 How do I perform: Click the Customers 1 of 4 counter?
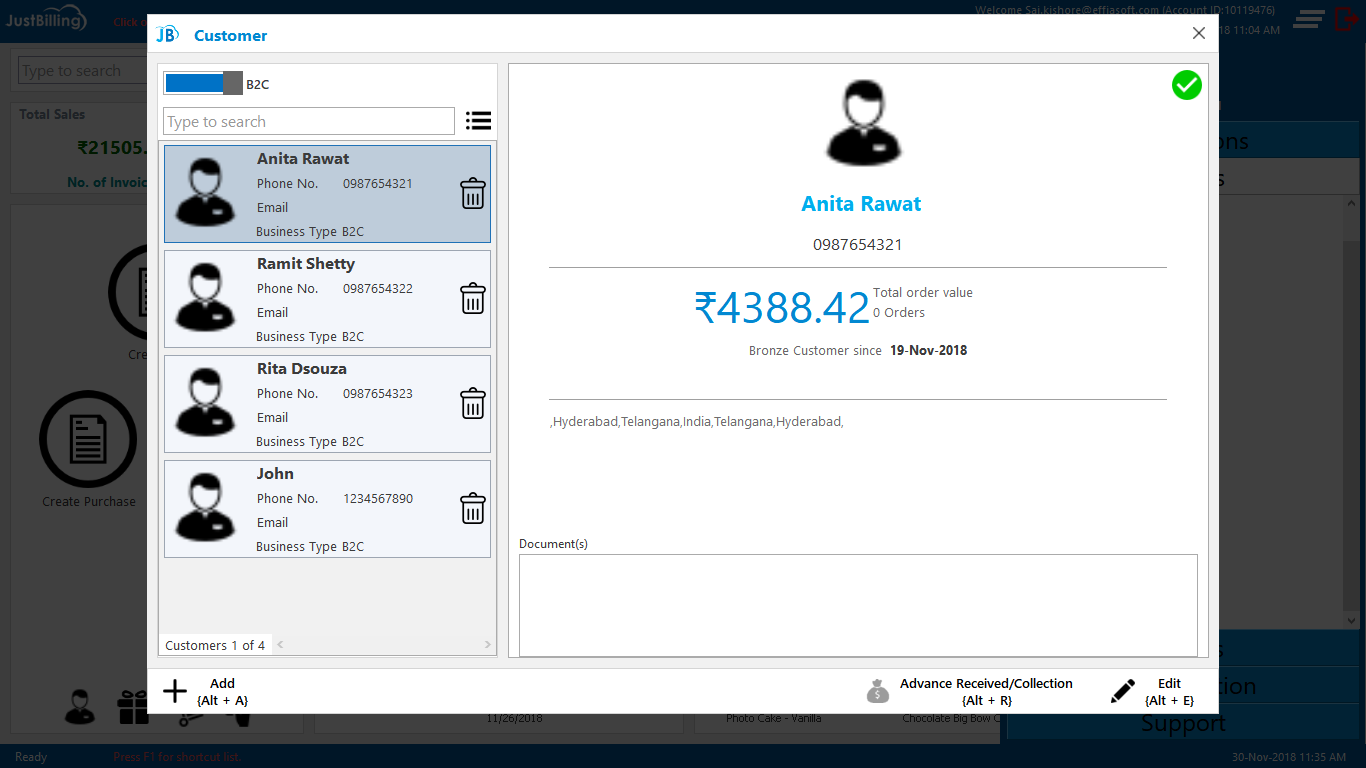click(x=215, y=645)
